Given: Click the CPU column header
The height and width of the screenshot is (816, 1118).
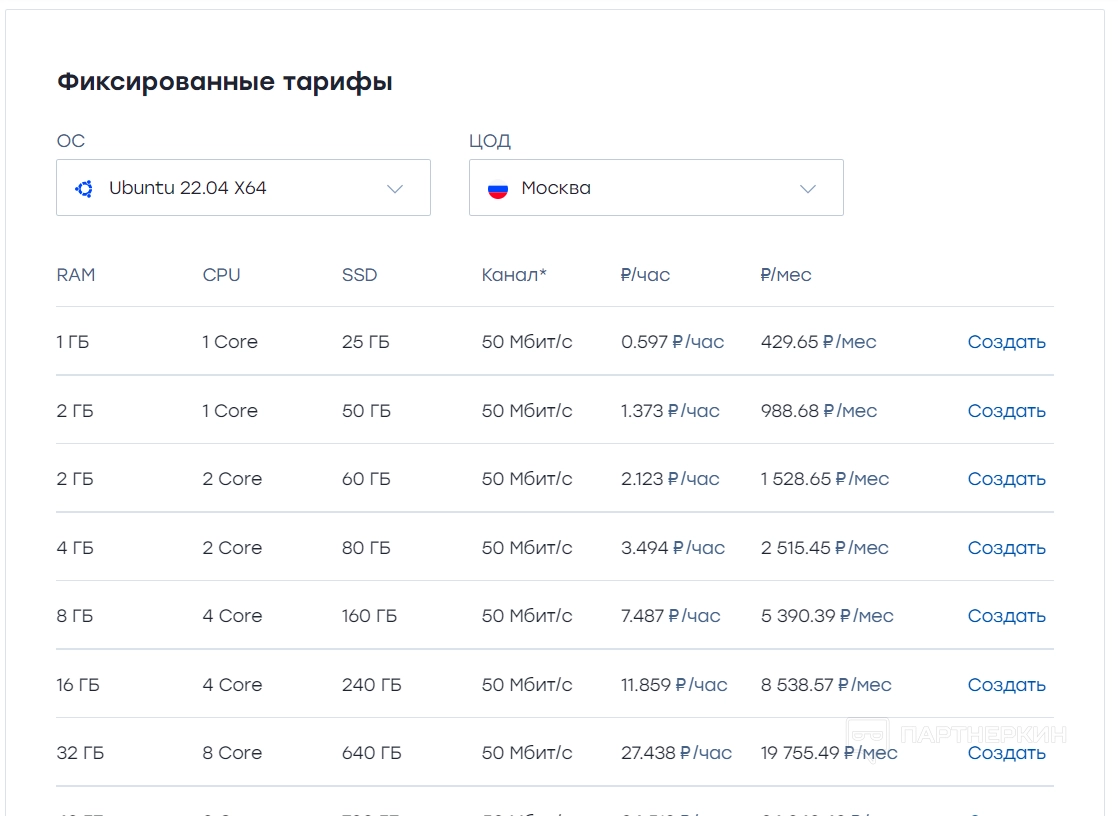Looking at the screenshot, I should 221,275.
